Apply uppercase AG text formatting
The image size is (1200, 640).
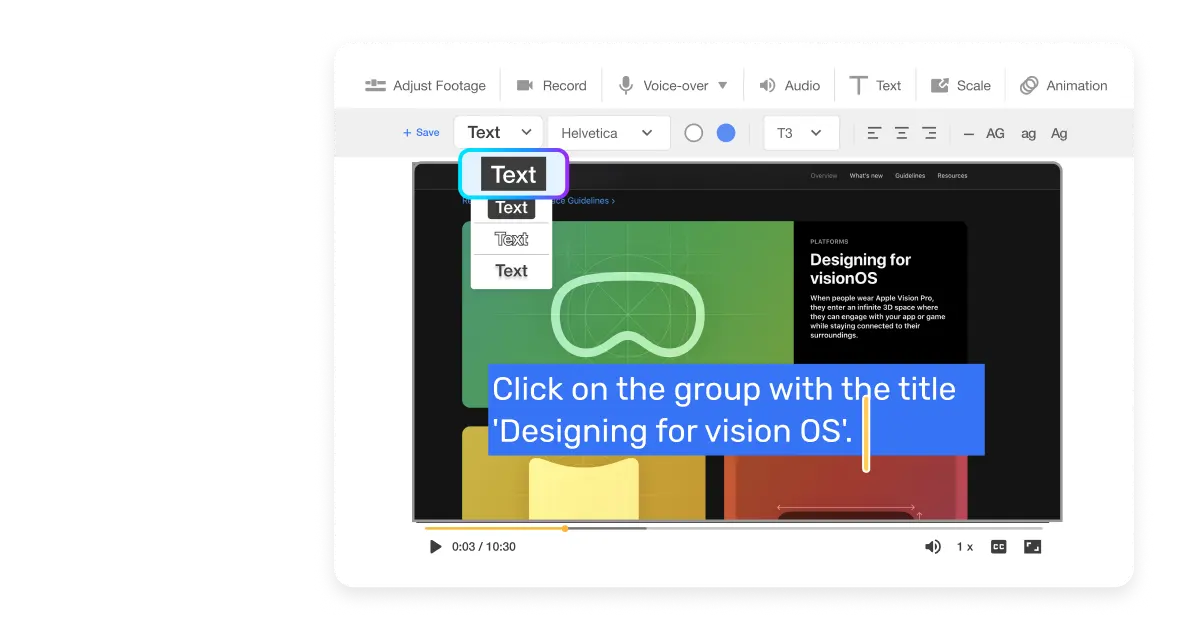[x=995, y=132]
